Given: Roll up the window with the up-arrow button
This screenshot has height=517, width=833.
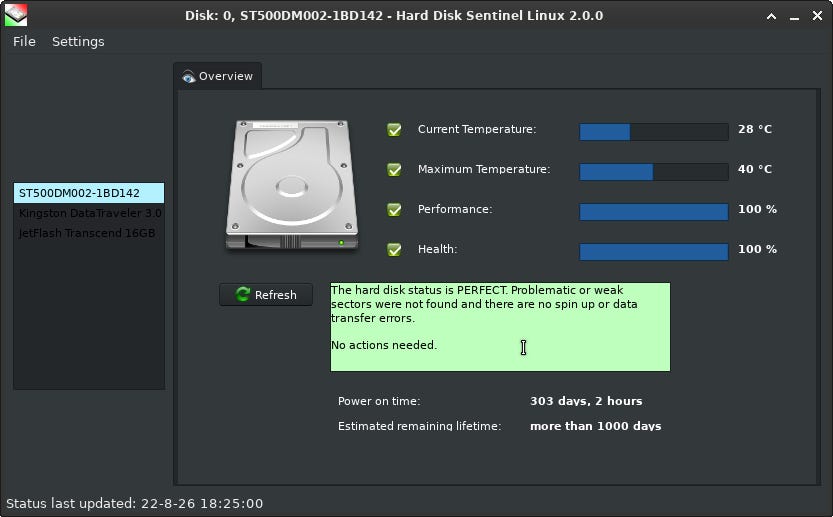Looking at the screenshot, I should click(x=771, y=16).
